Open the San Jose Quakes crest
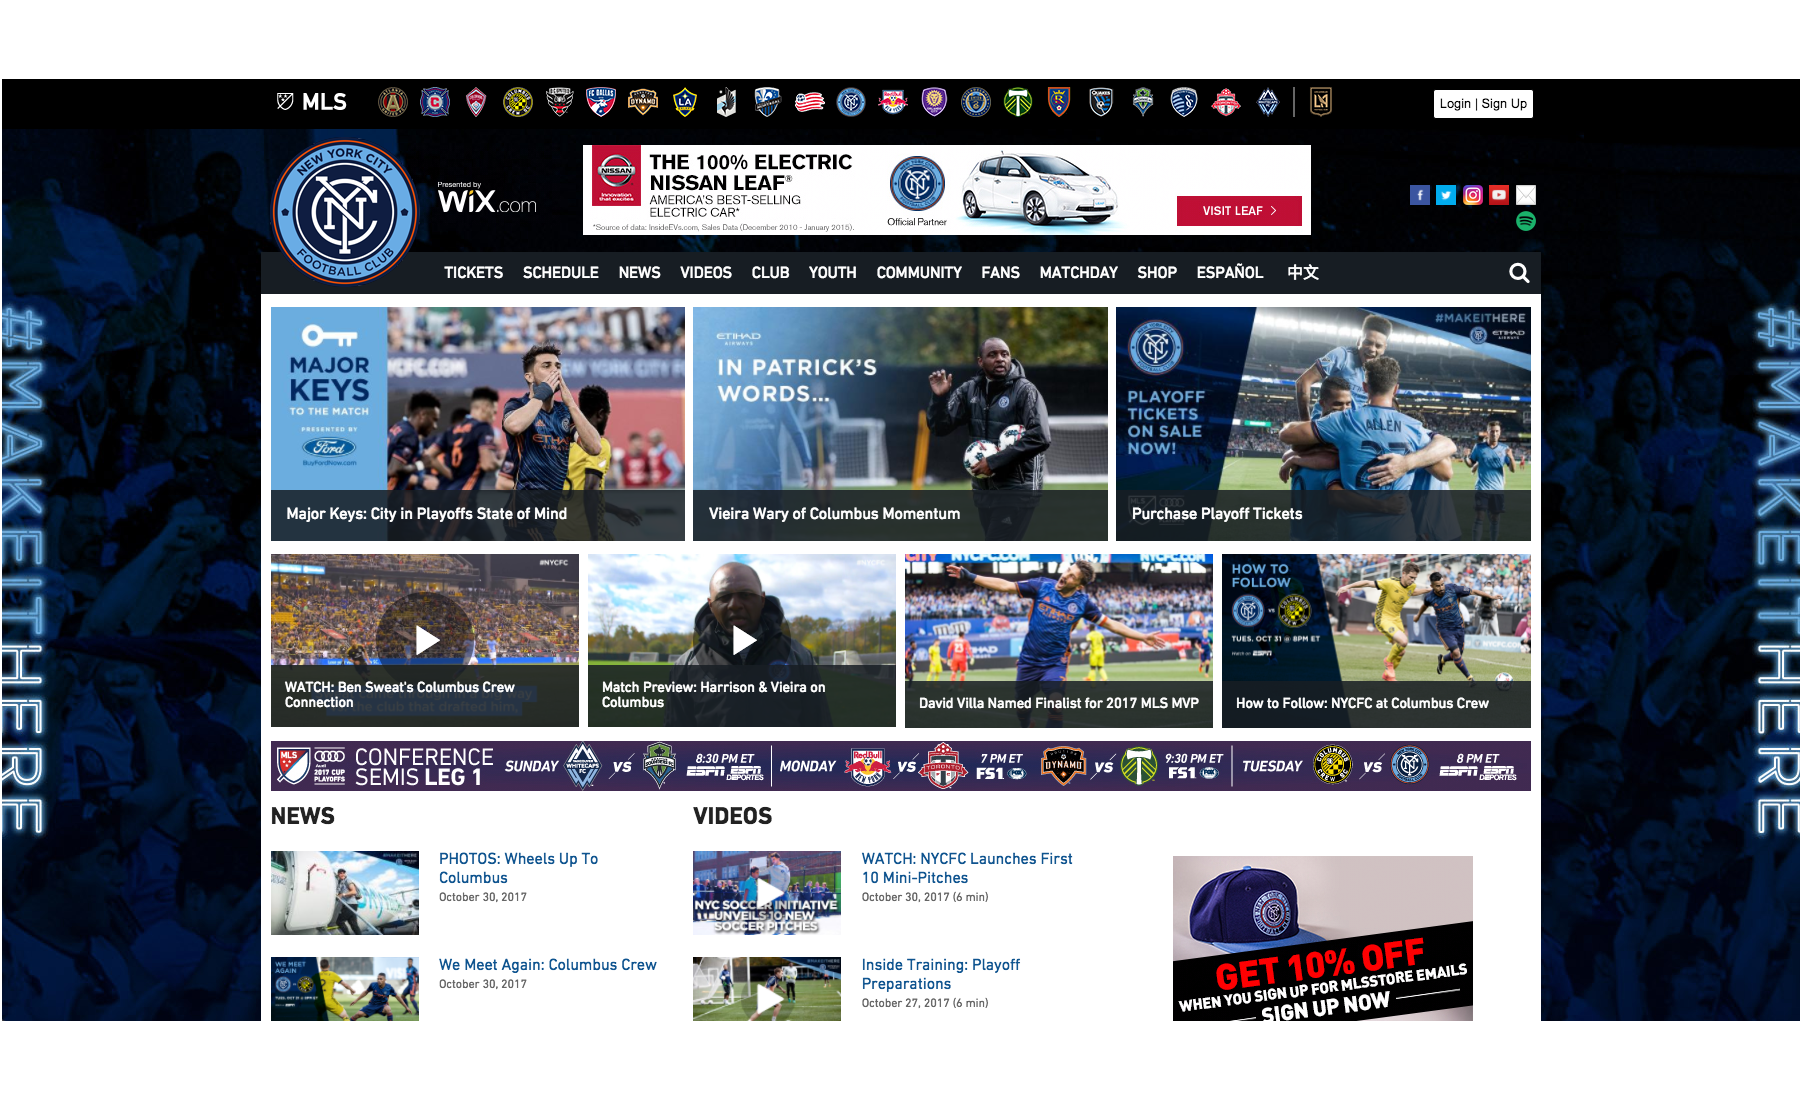The height and width of the screenshot is (1100, 1800). [x=1101, y=102]
